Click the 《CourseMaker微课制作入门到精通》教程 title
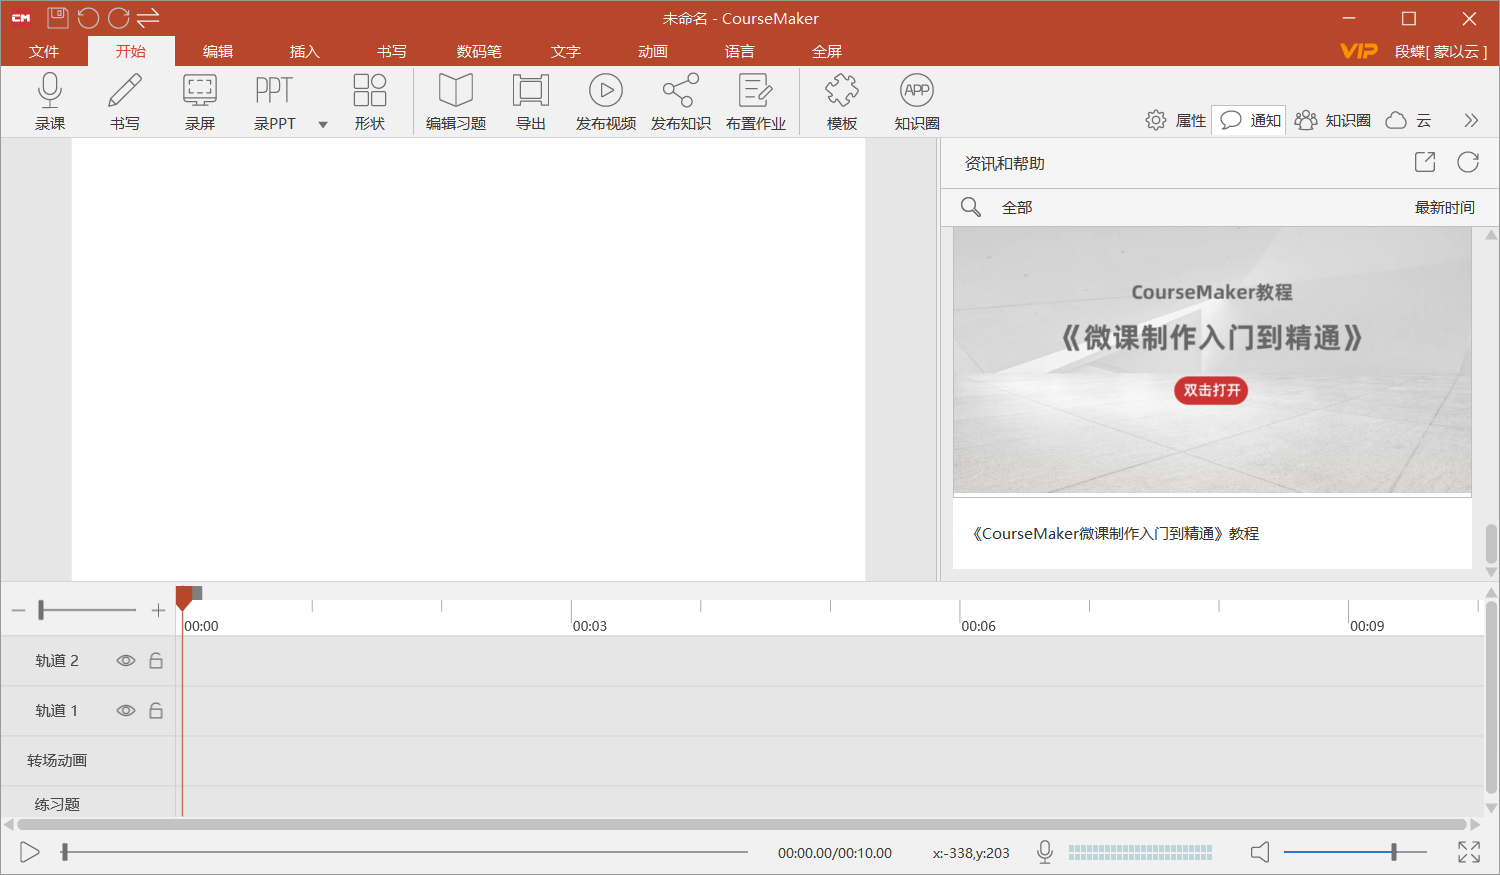The width and height of the screenshot is (1500, 875). tap(1115, 533)
